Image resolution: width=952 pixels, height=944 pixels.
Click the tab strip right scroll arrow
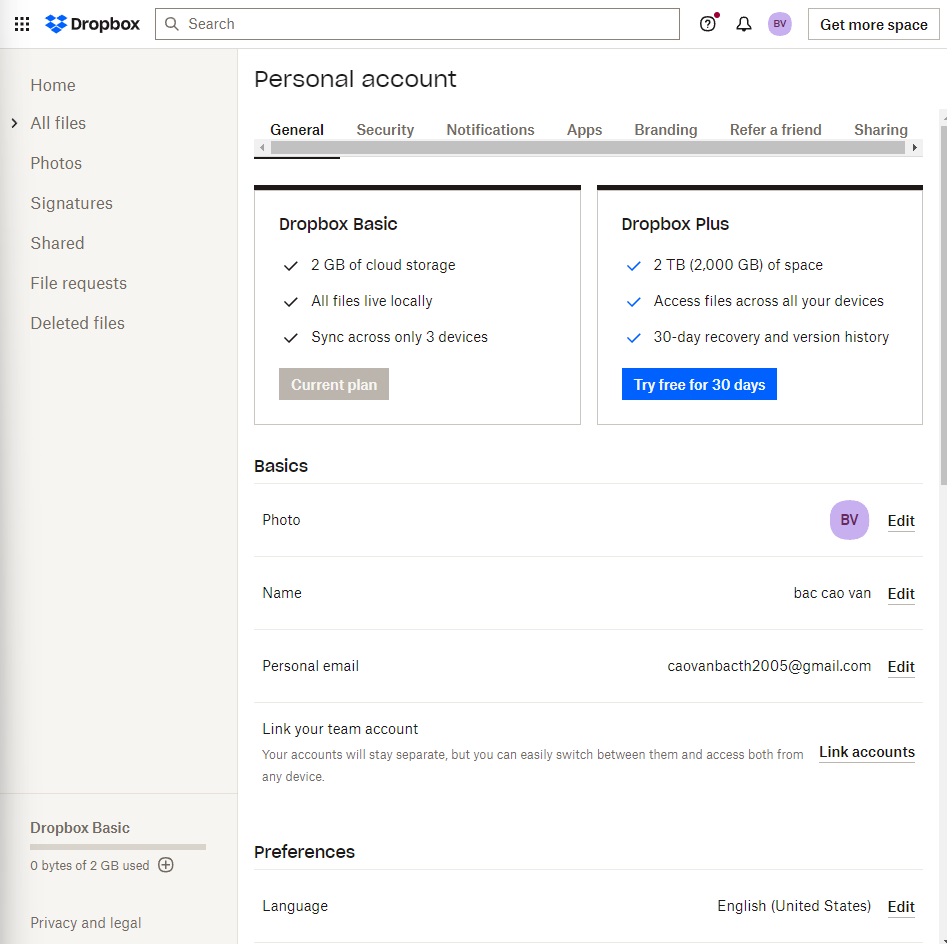pyautogui.click(x=914, y=148)
